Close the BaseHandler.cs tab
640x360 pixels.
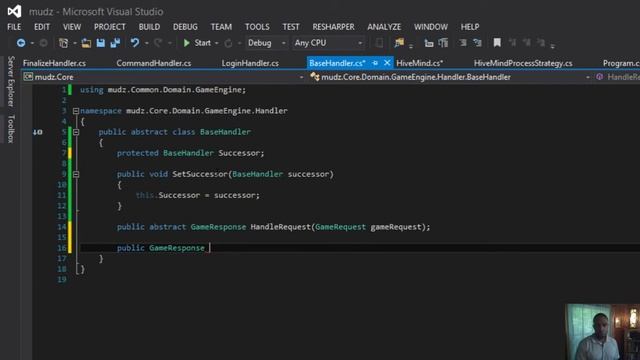tap(387, 63)
